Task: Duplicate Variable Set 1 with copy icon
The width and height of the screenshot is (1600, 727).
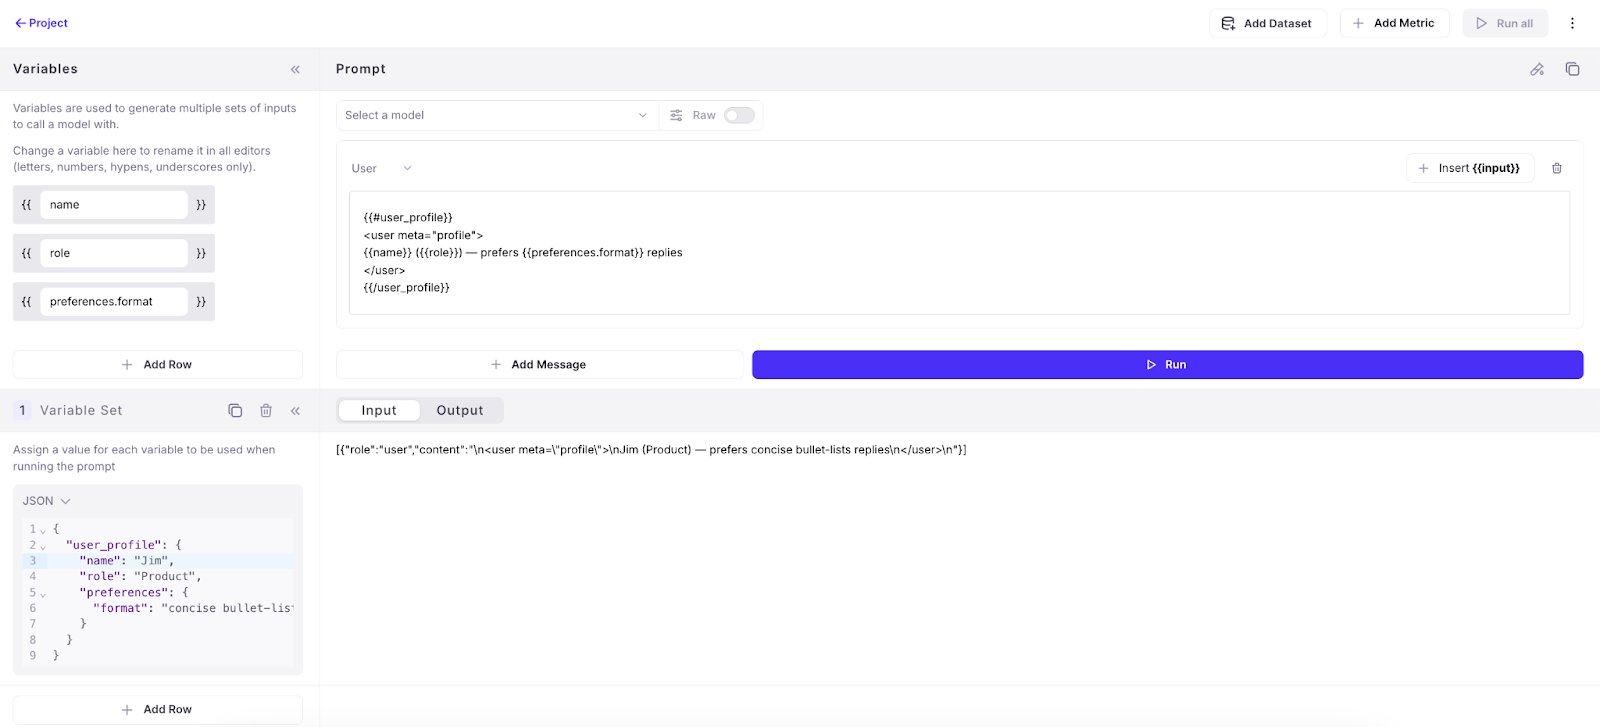Action: pyautogui.click(x=235, y=410)
